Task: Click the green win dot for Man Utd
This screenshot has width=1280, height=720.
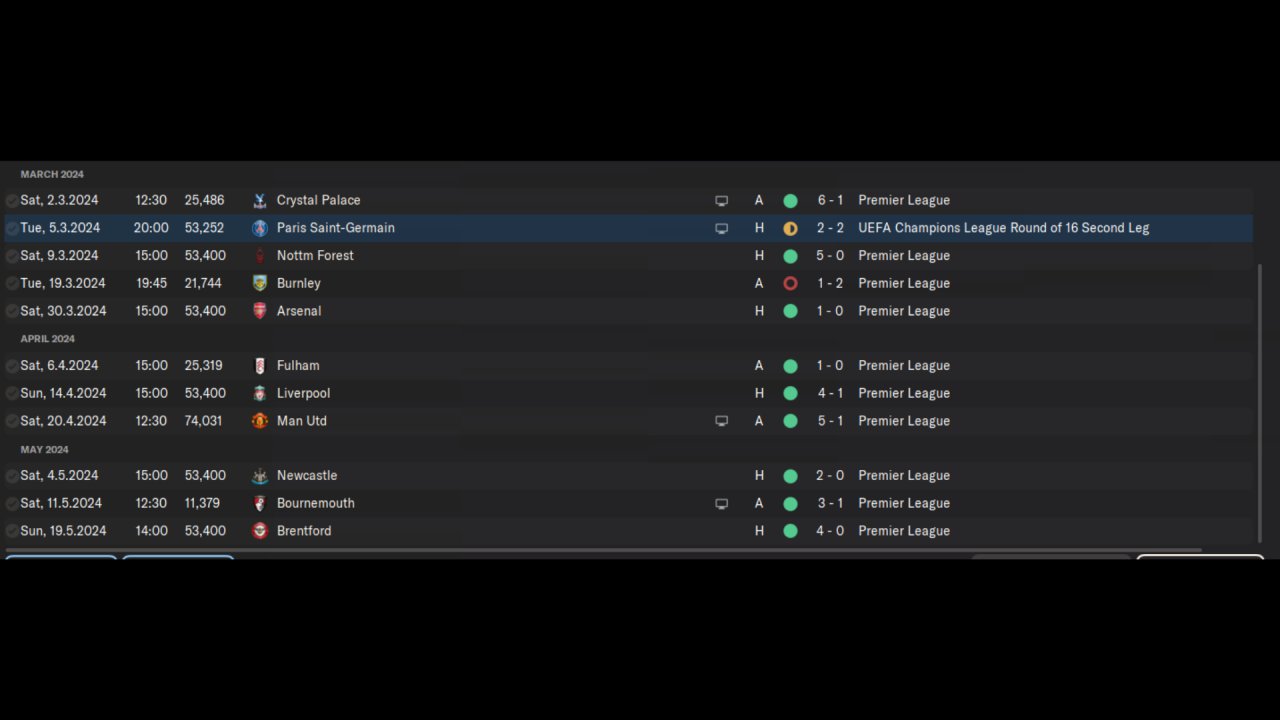Action: pos(790,421)
